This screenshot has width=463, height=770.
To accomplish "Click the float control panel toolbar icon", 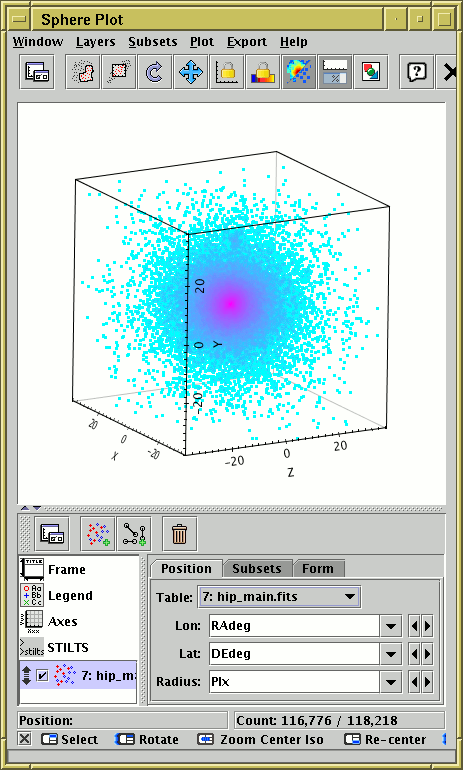I will click(37, 72).
